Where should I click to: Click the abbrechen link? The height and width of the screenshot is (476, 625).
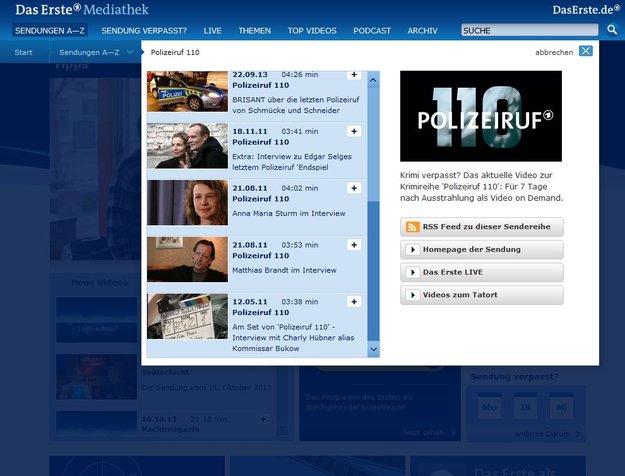click(x=554, y=52)
